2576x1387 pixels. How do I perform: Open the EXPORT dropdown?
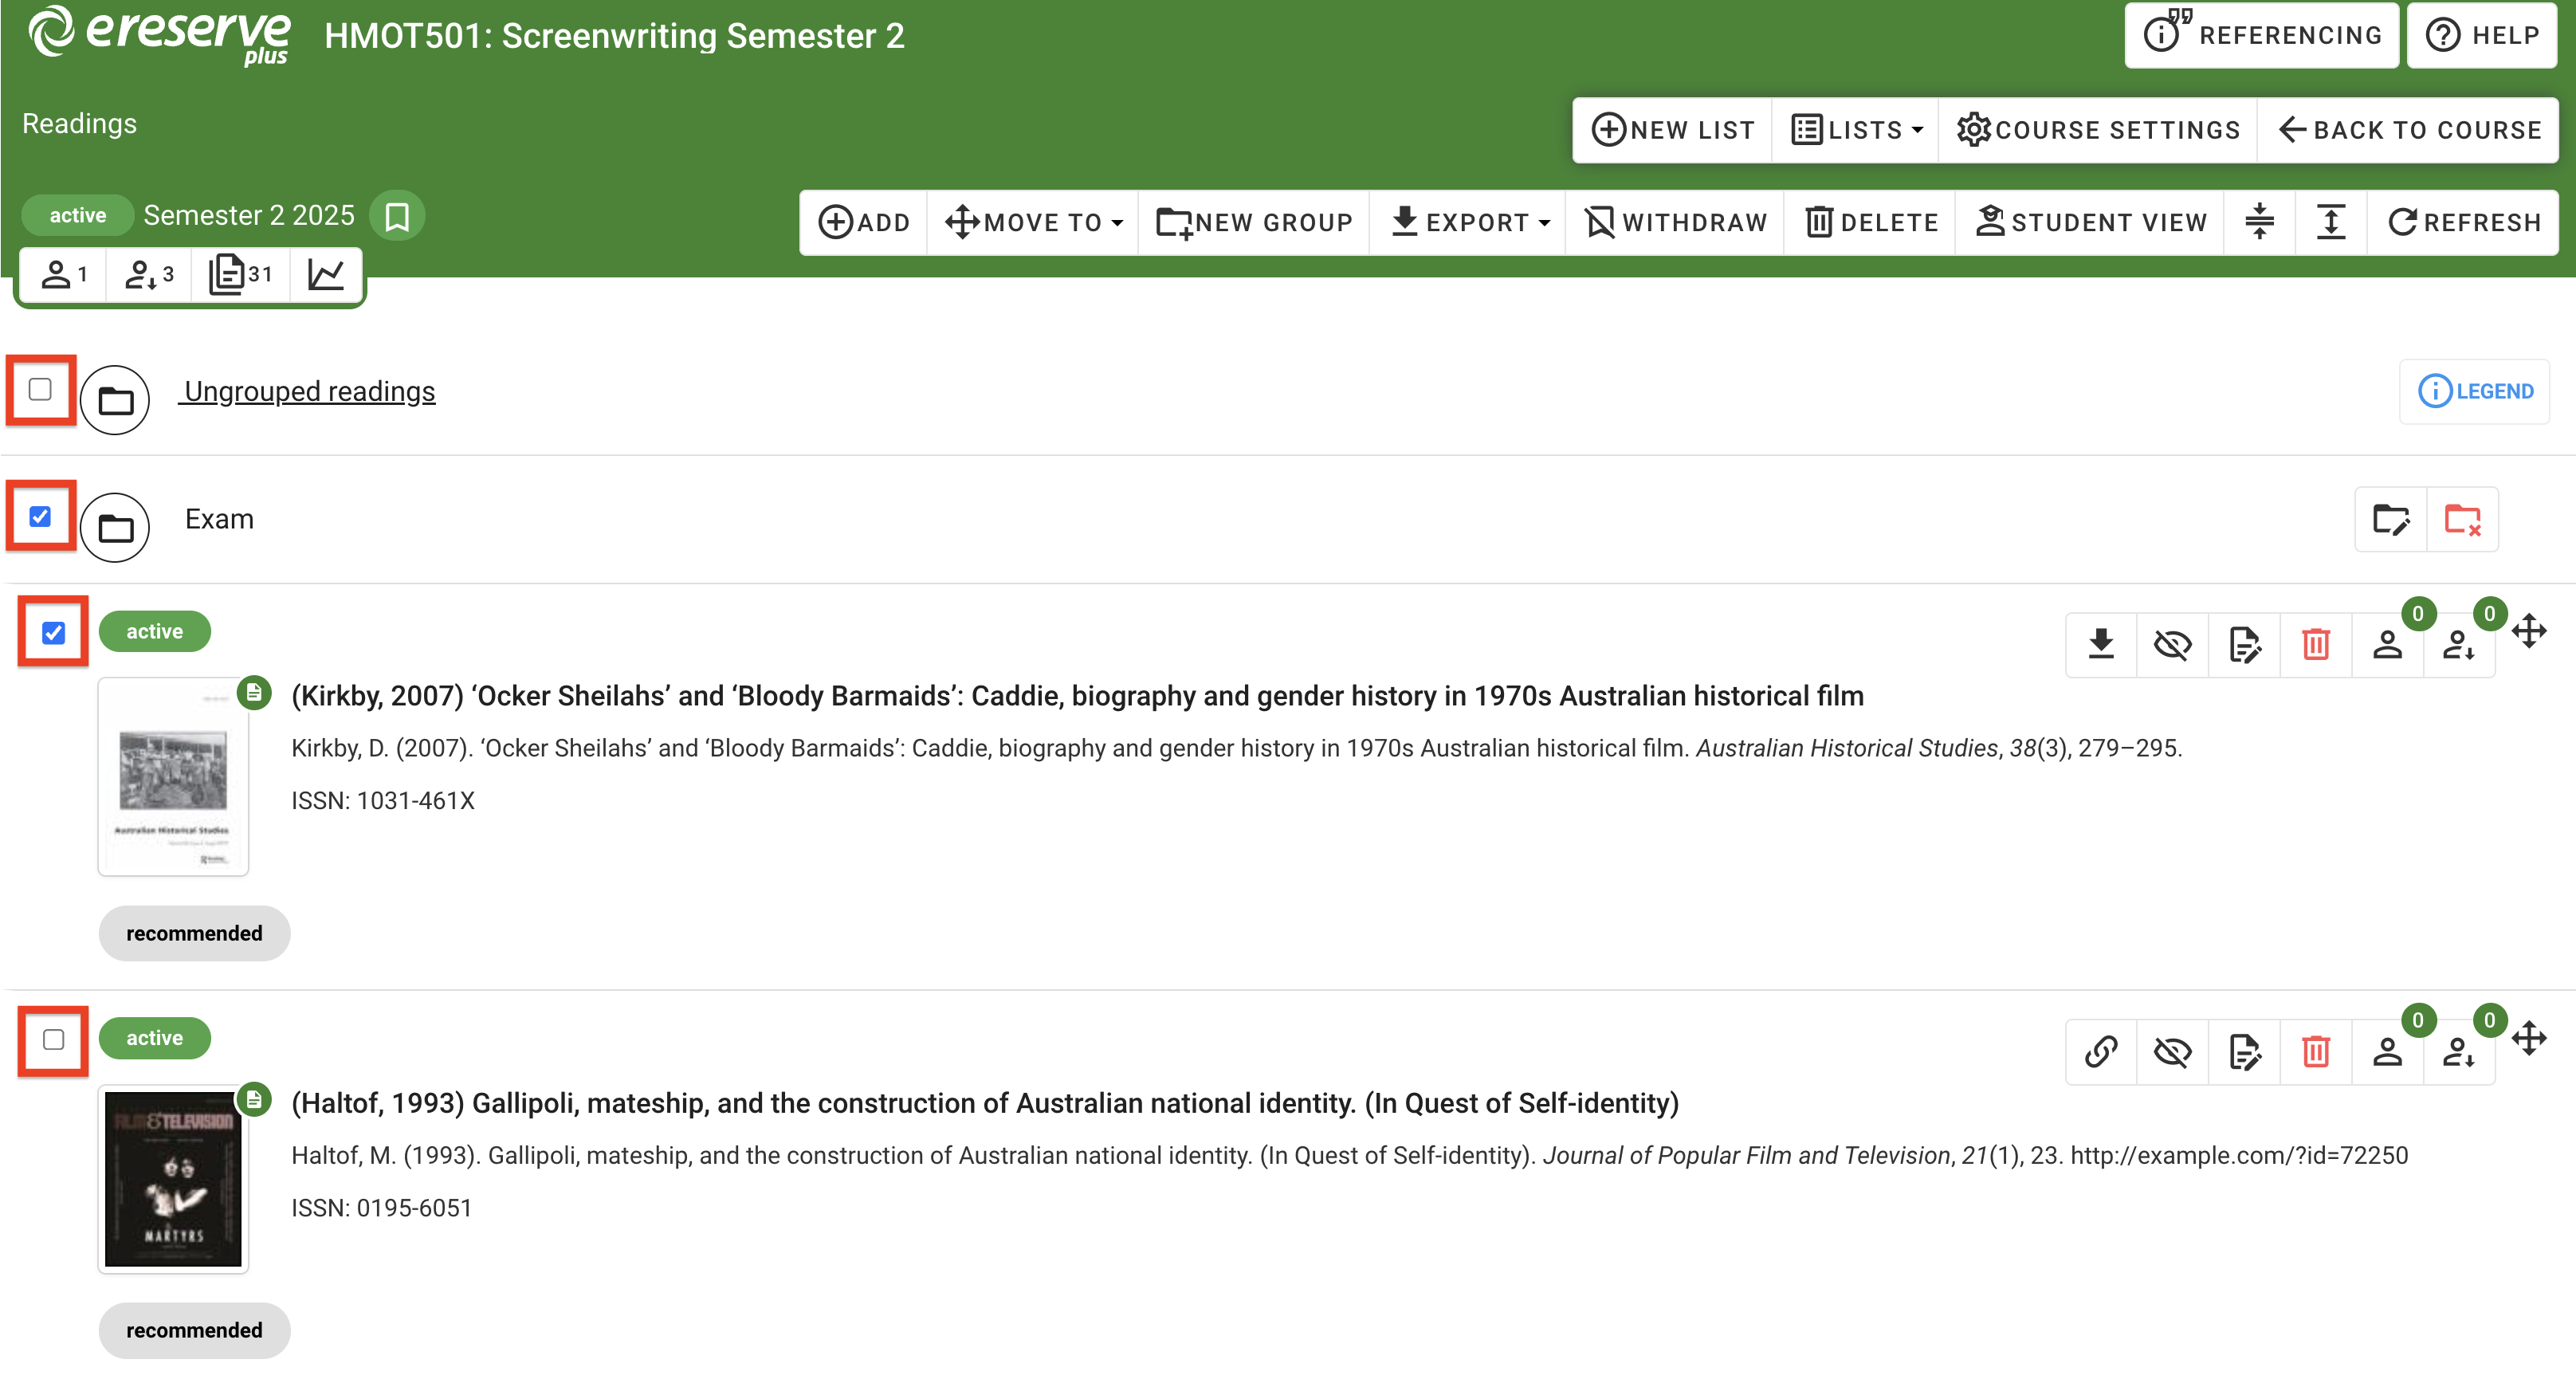click(1467, 222)
